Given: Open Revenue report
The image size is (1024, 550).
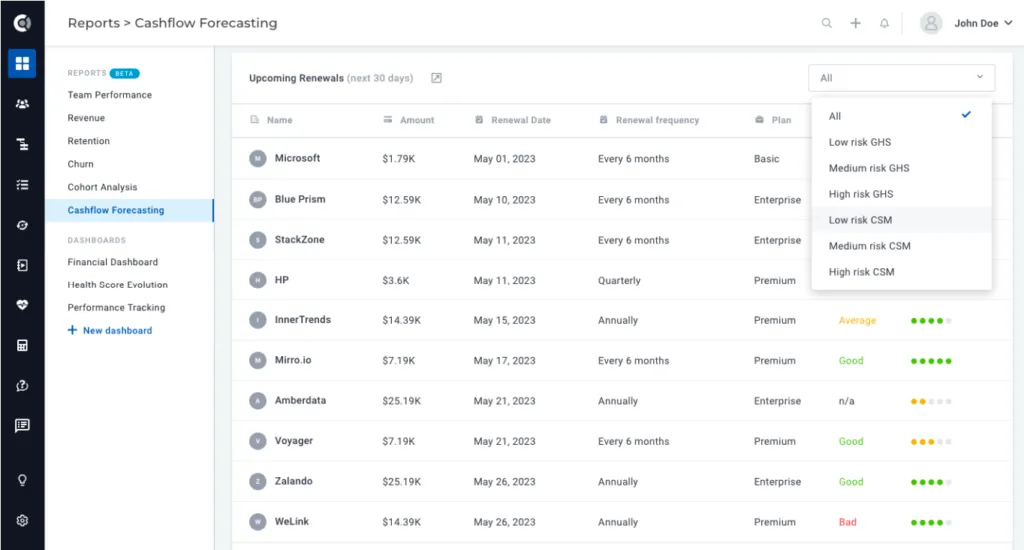Looking at the screenshot, I should point(86,118).
